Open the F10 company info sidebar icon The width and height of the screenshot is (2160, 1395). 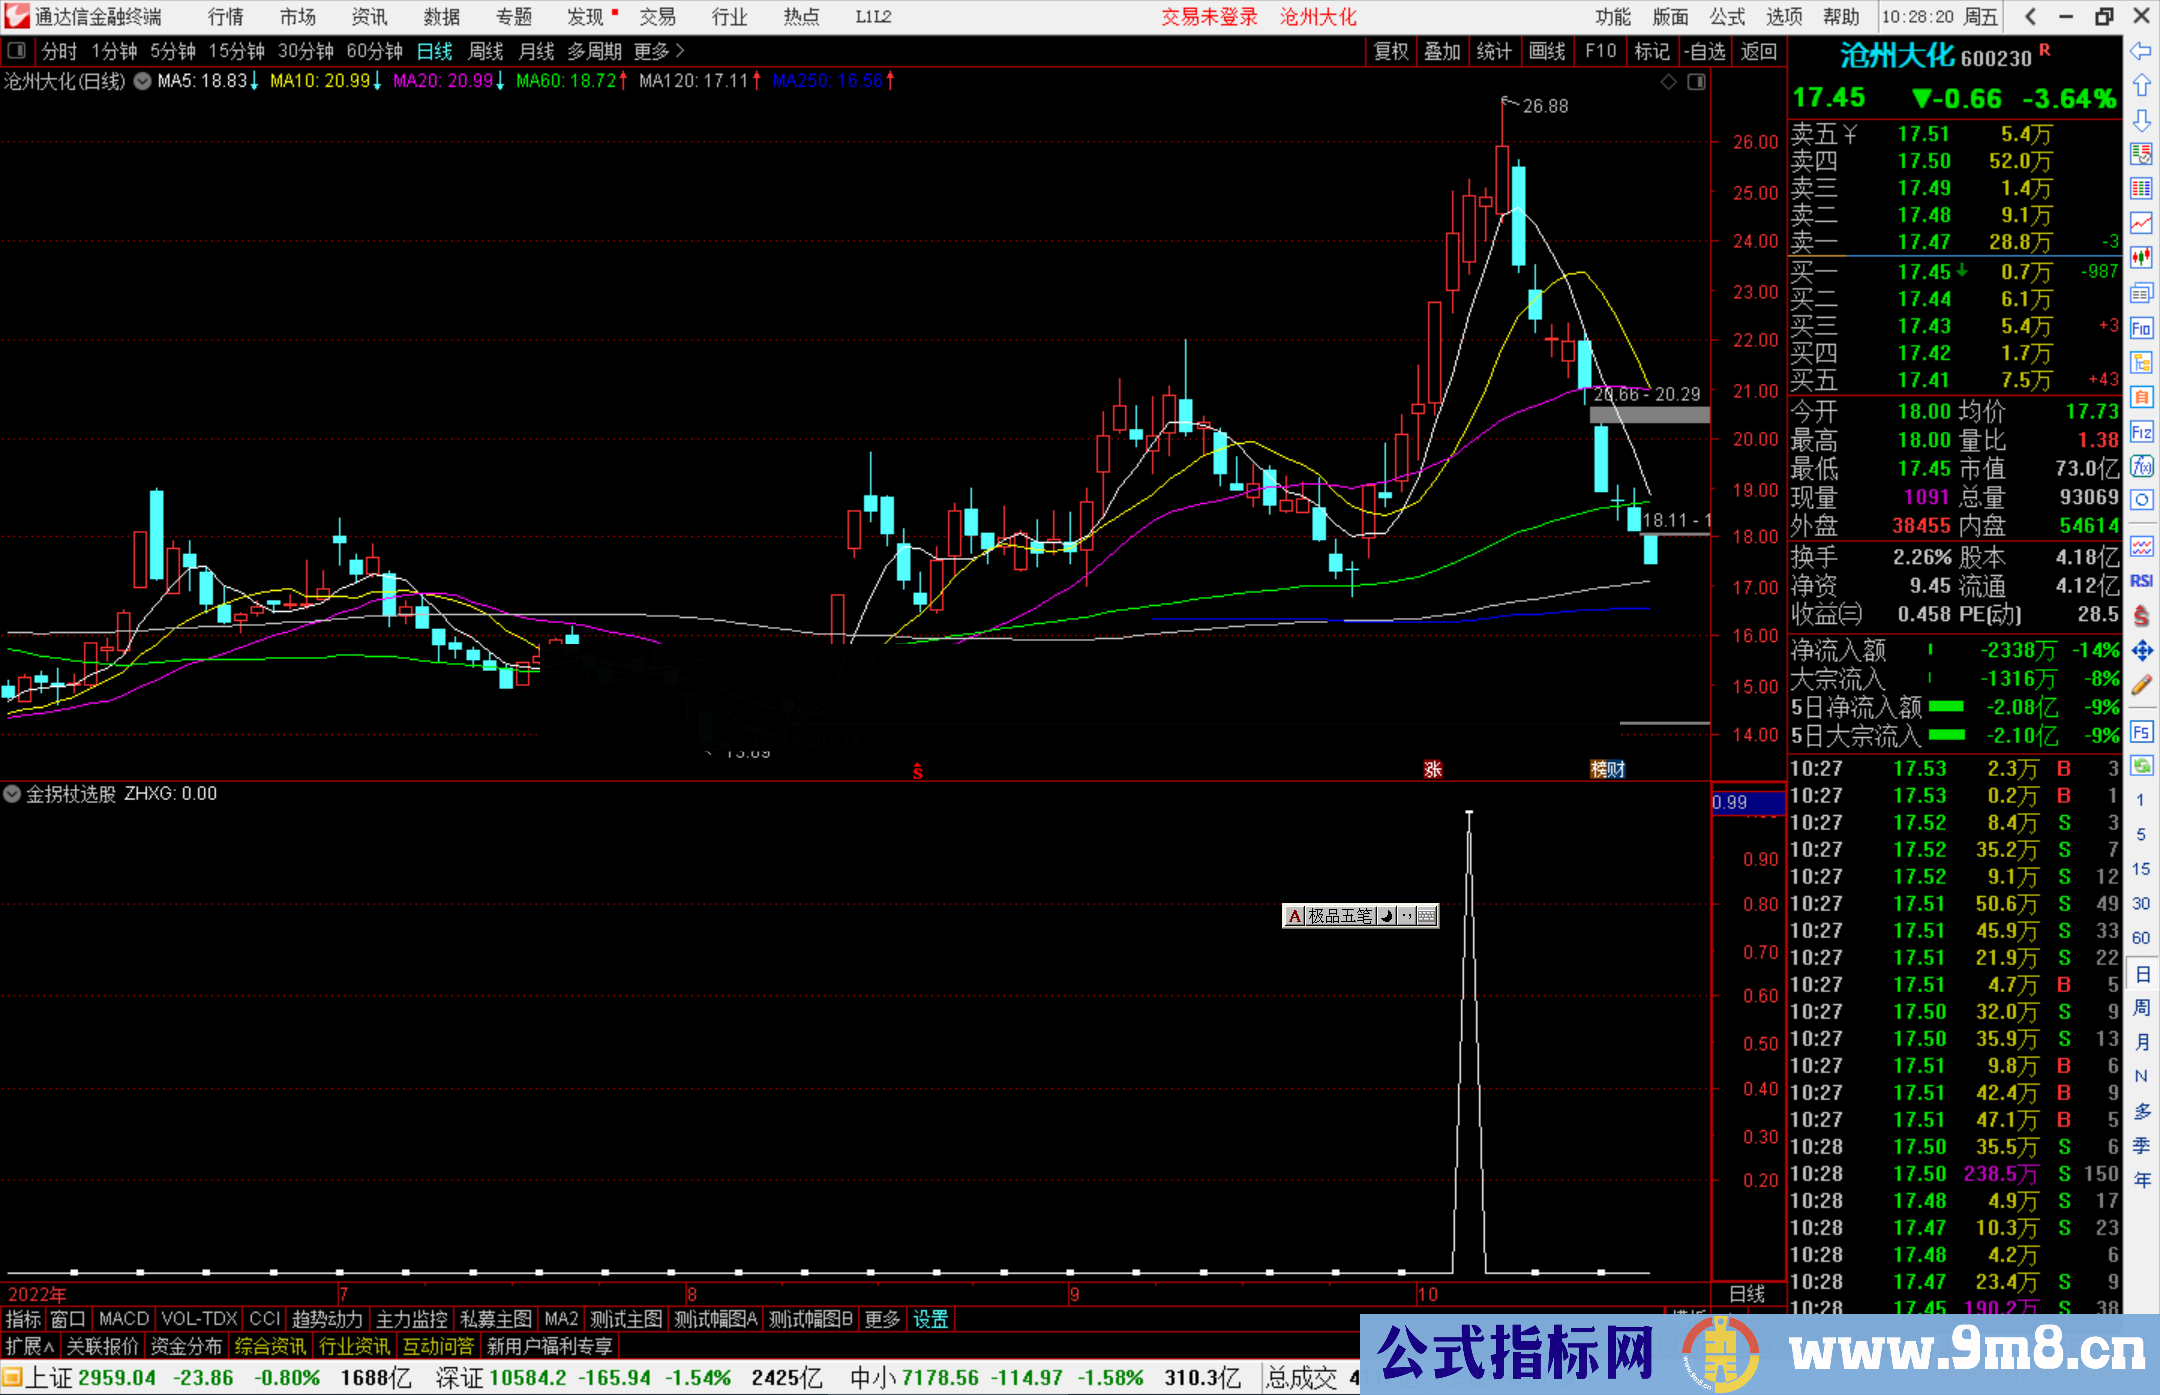point(2141,328)
